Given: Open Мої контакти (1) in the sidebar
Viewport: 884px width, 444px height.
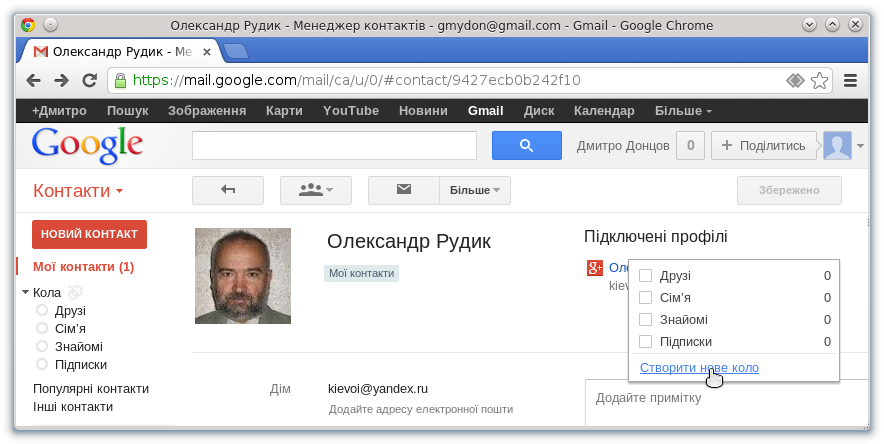Looking at the screenshot, I should (x=83, y=267).
